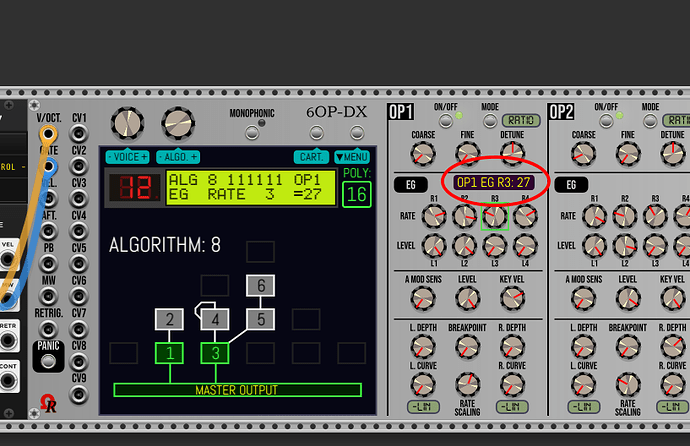The width and height of the screenshot is (690, 446).
Task: Open the CART. cartridge menu
Action: 311,157
